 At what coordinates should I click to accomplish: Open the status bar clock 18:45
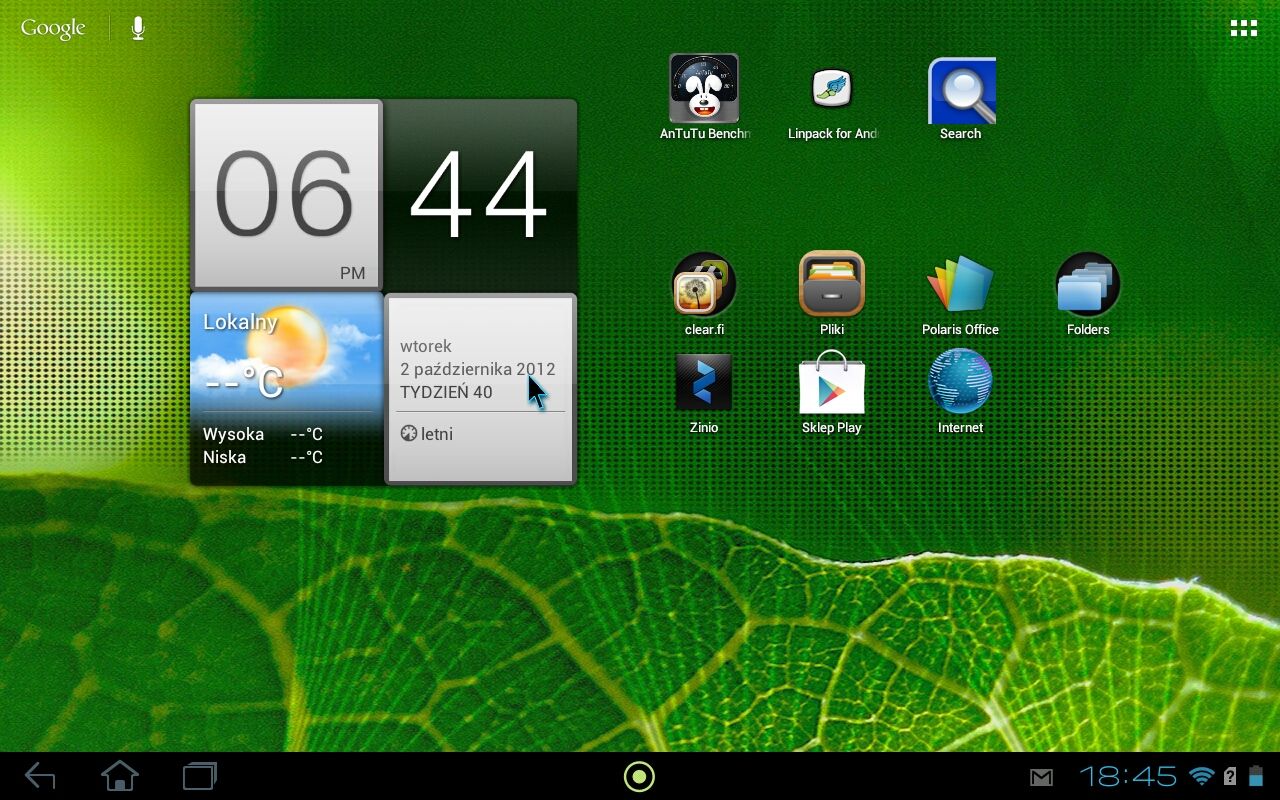pos(1128,776)
